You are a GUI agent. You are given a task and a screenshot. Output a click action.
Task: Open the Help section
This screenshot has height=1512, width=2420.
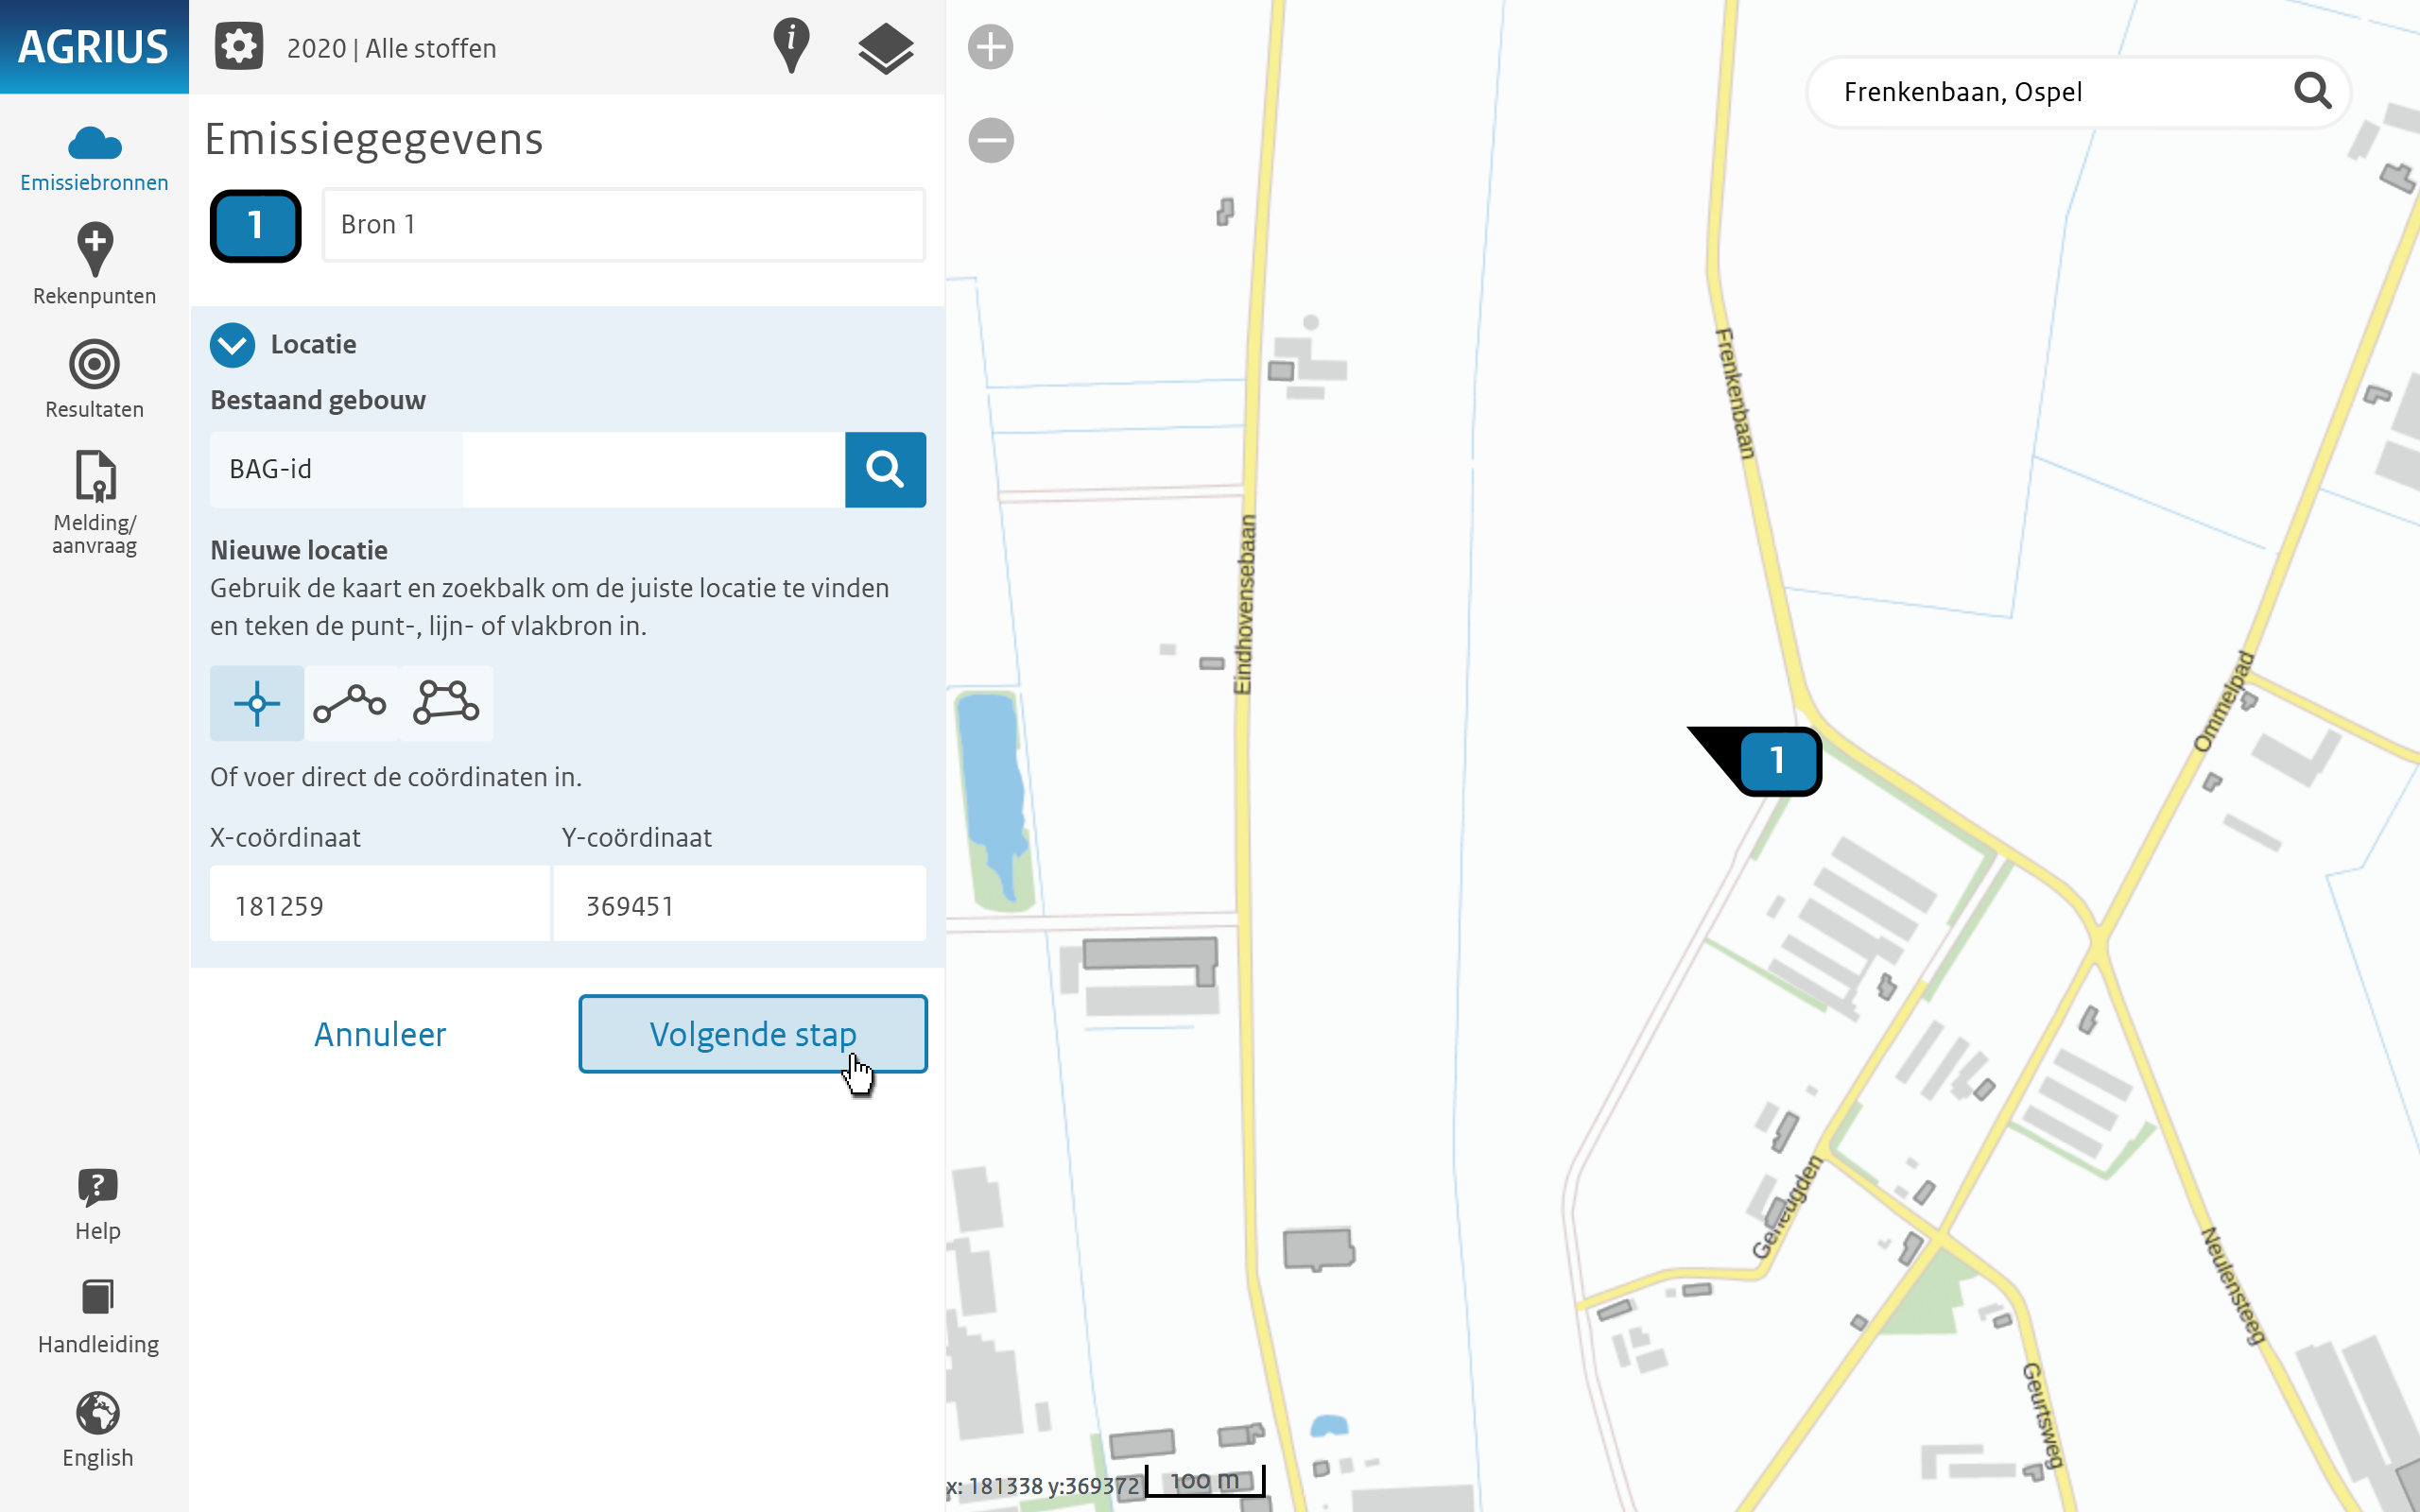click(x=97, y=1204)
